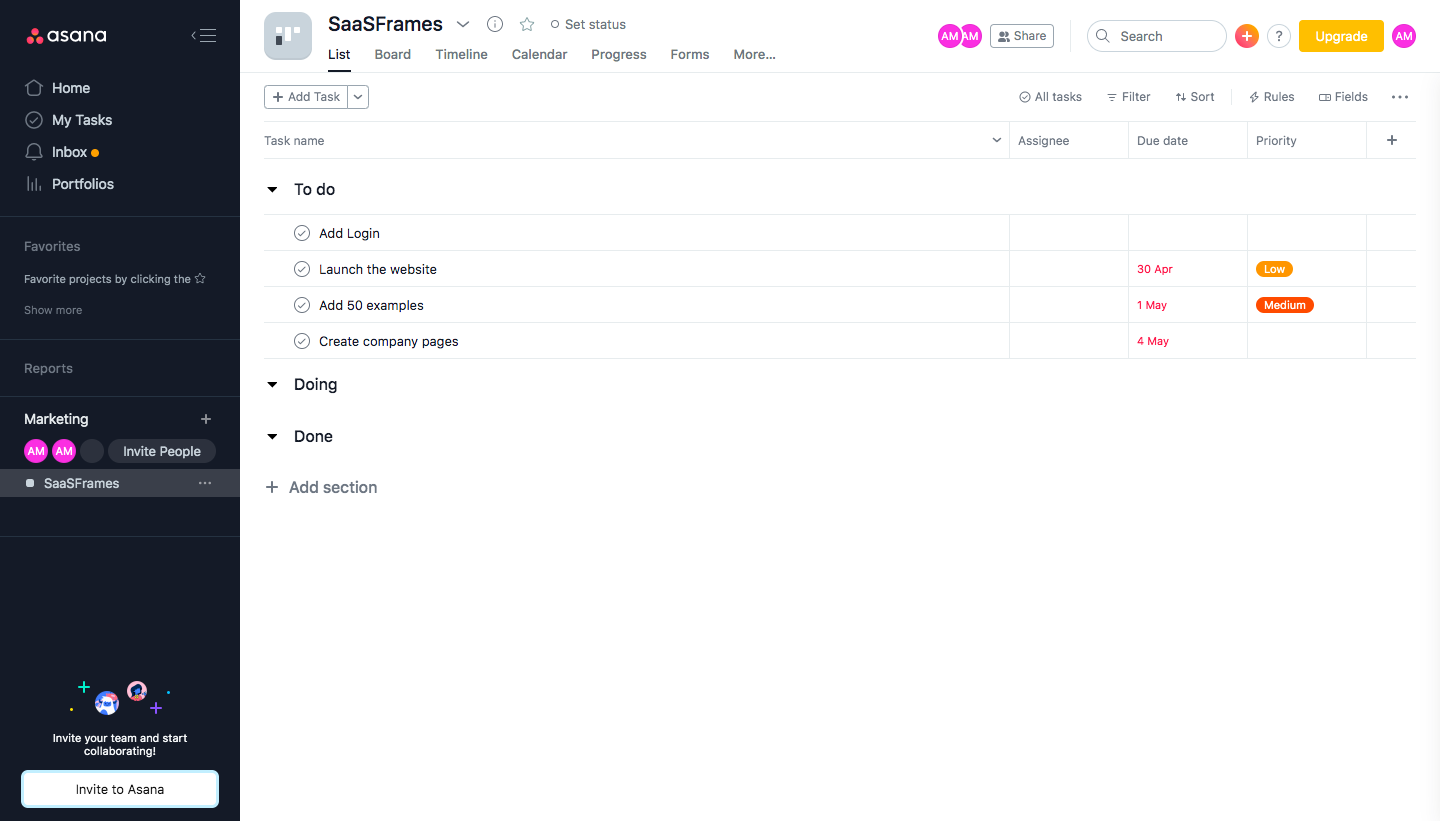The height and width of the screenshot is (821, 1440).
Task: Collapse the sidebar with hamburger arrow icon
Action: pyautogui.click(x=203, y=36)
